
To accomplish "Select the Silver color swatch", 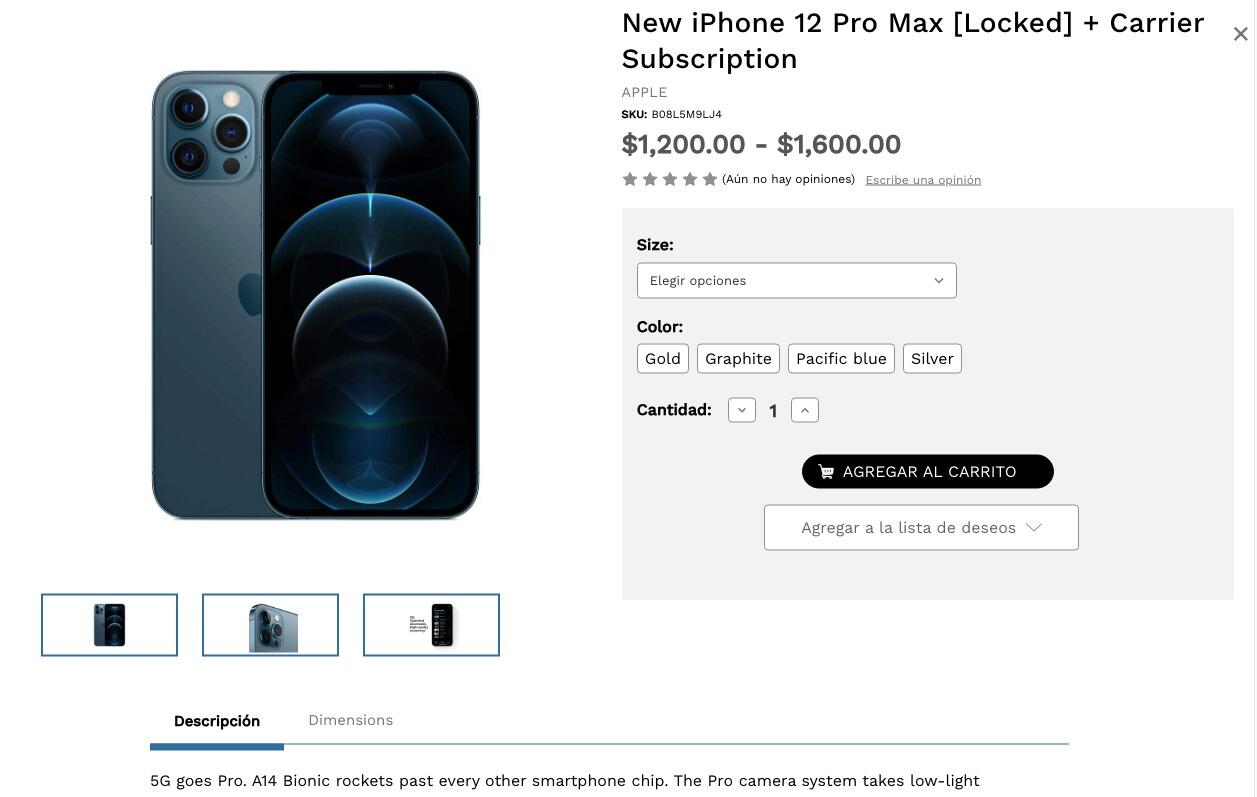I will (932, 359).
